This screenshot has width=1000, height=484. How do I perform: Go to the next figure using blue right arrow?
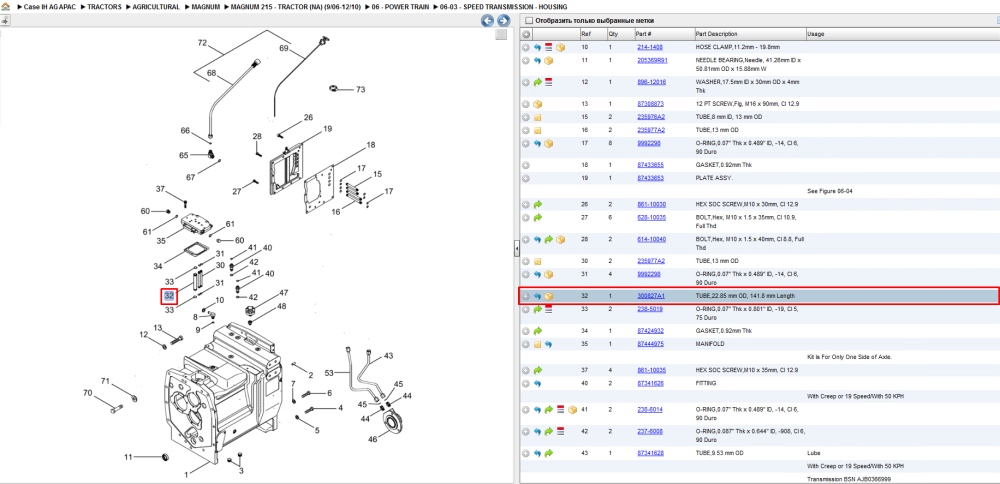tap(503, 21)
